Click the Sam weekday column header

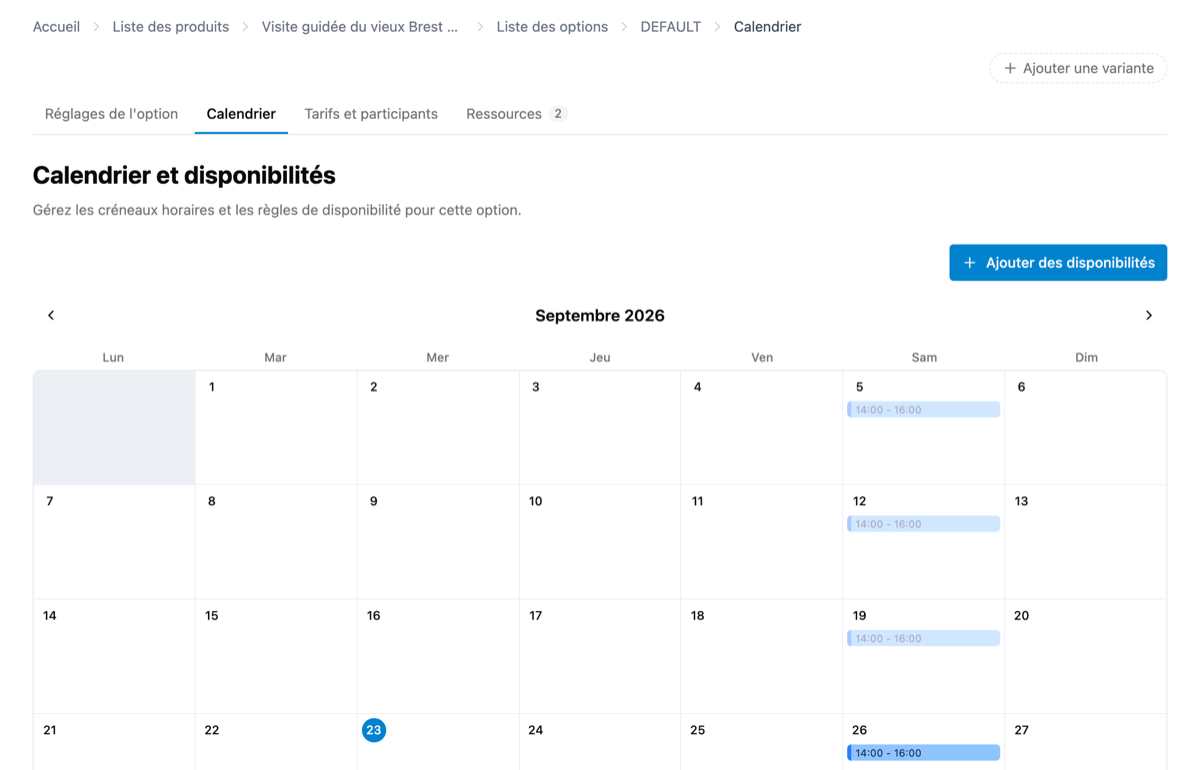tap(924, 357)
